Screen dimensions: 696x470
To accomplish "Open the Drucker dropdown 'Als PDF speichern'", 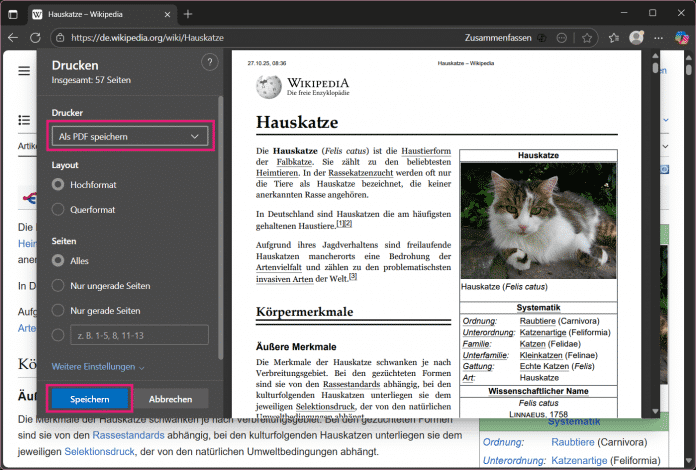I will tap(130, 136).
